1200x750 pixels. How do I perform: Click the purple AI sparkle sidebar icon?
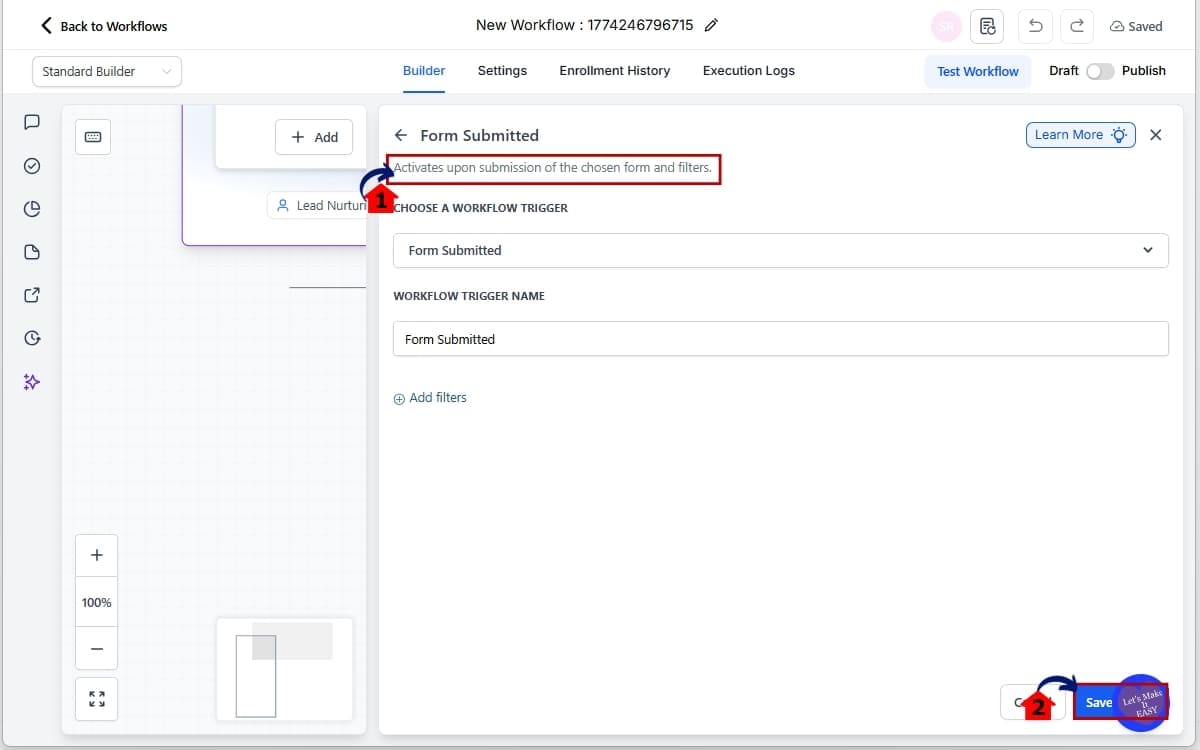[x=31, y=381]
